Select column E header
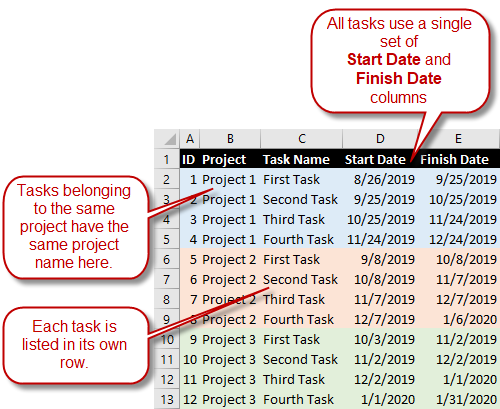 (459, 139)
